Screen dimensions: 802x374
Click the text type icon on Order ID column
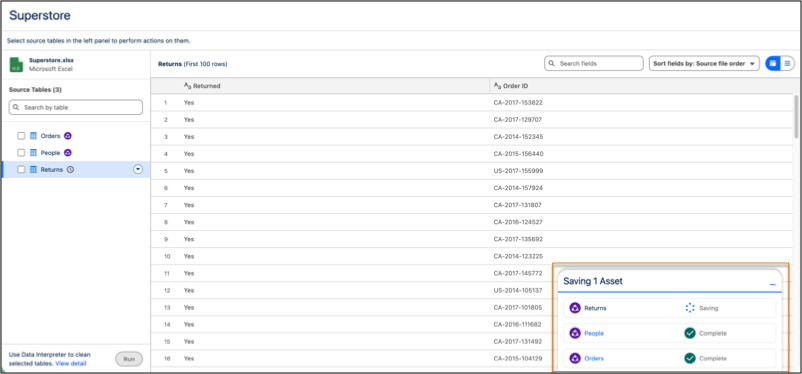click(497, 86)
